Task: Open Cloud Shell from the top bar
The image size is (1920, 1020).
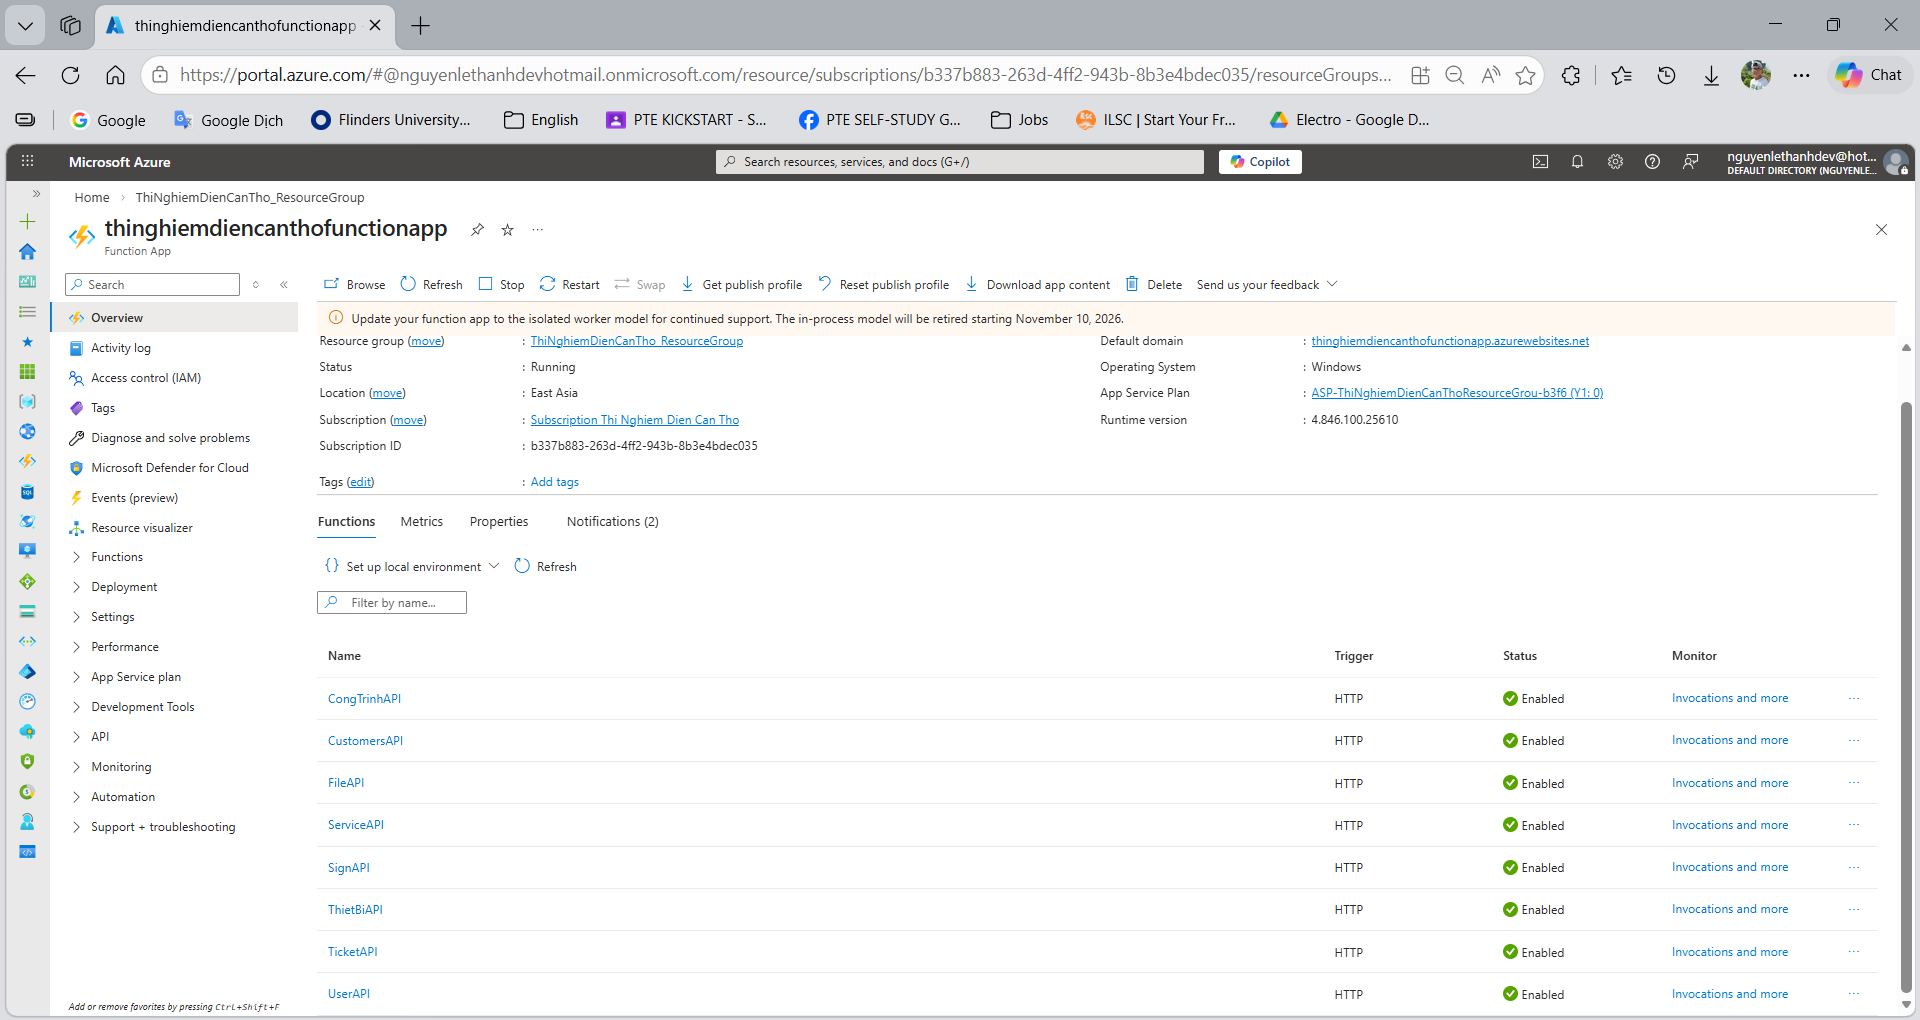Action: pos(1540,161)
